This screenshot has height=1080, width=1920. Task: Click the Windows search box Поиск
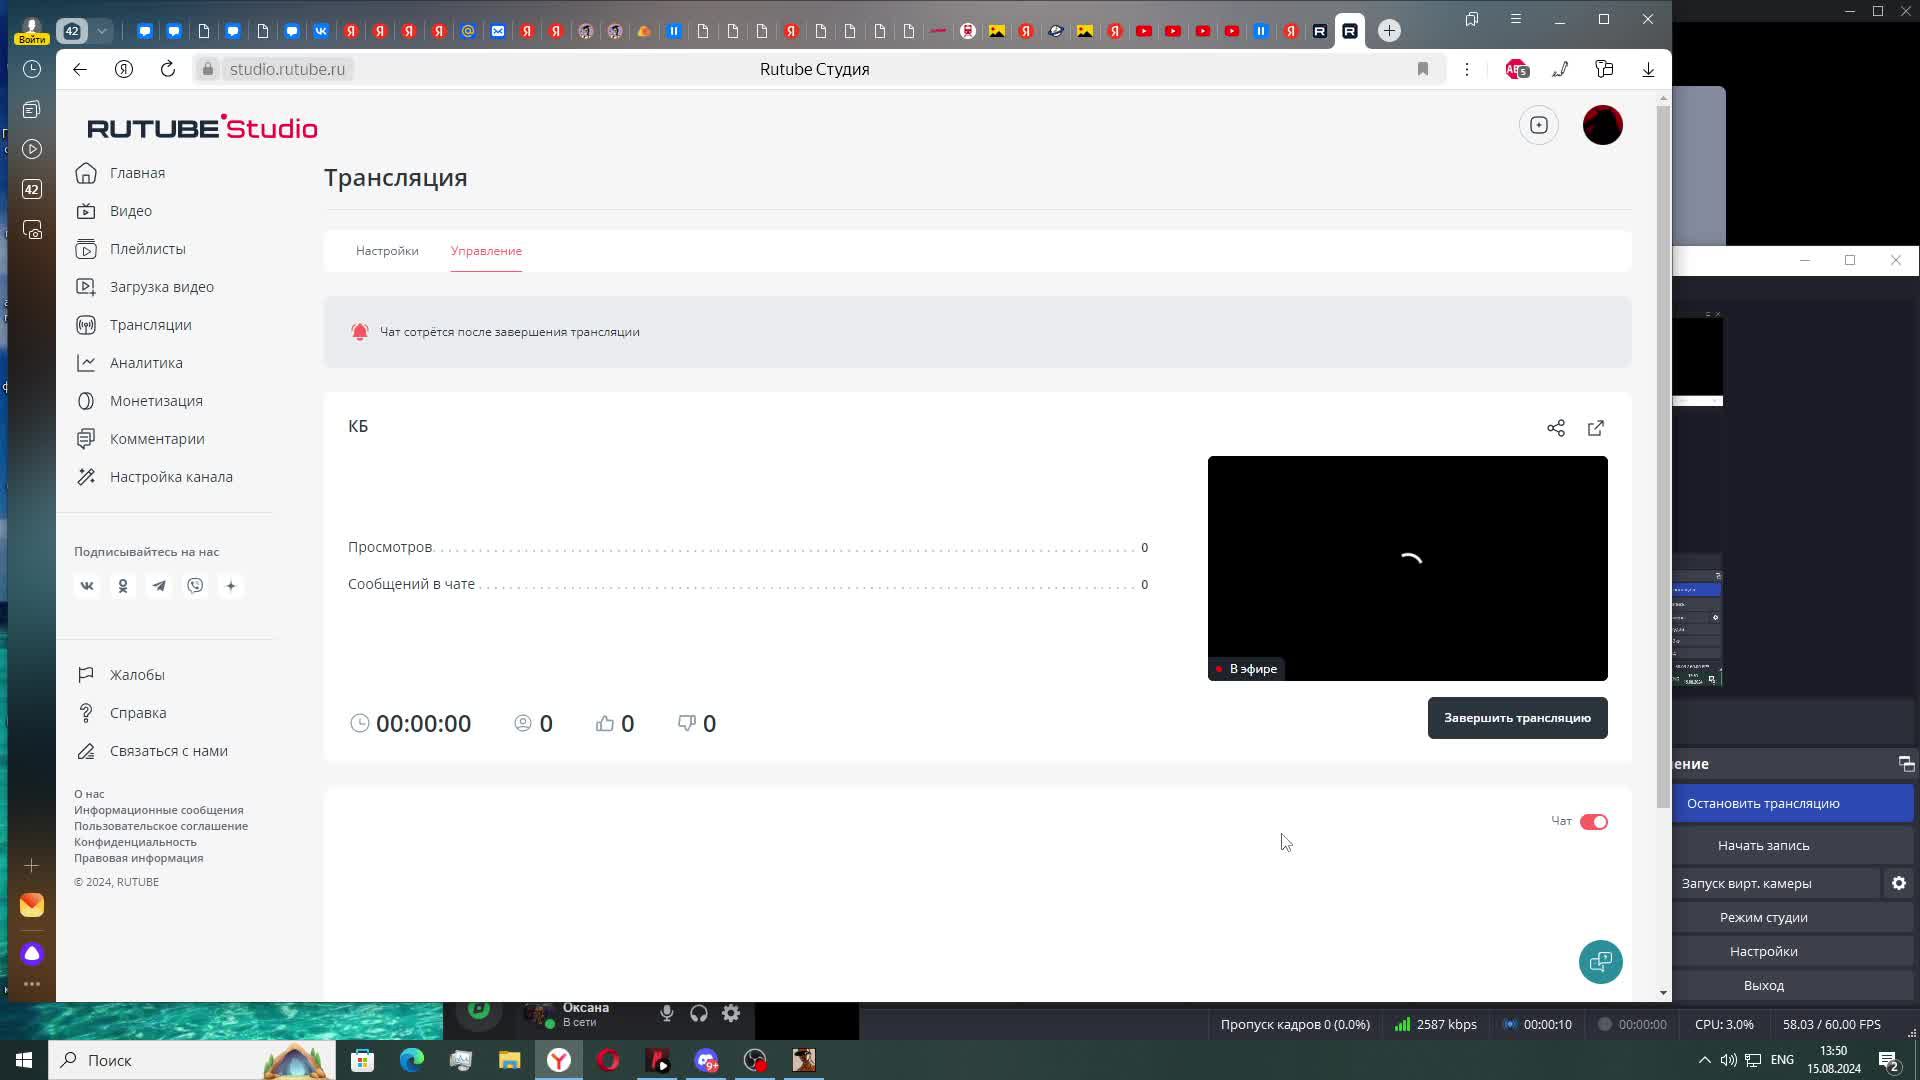tap(190, 1060)
